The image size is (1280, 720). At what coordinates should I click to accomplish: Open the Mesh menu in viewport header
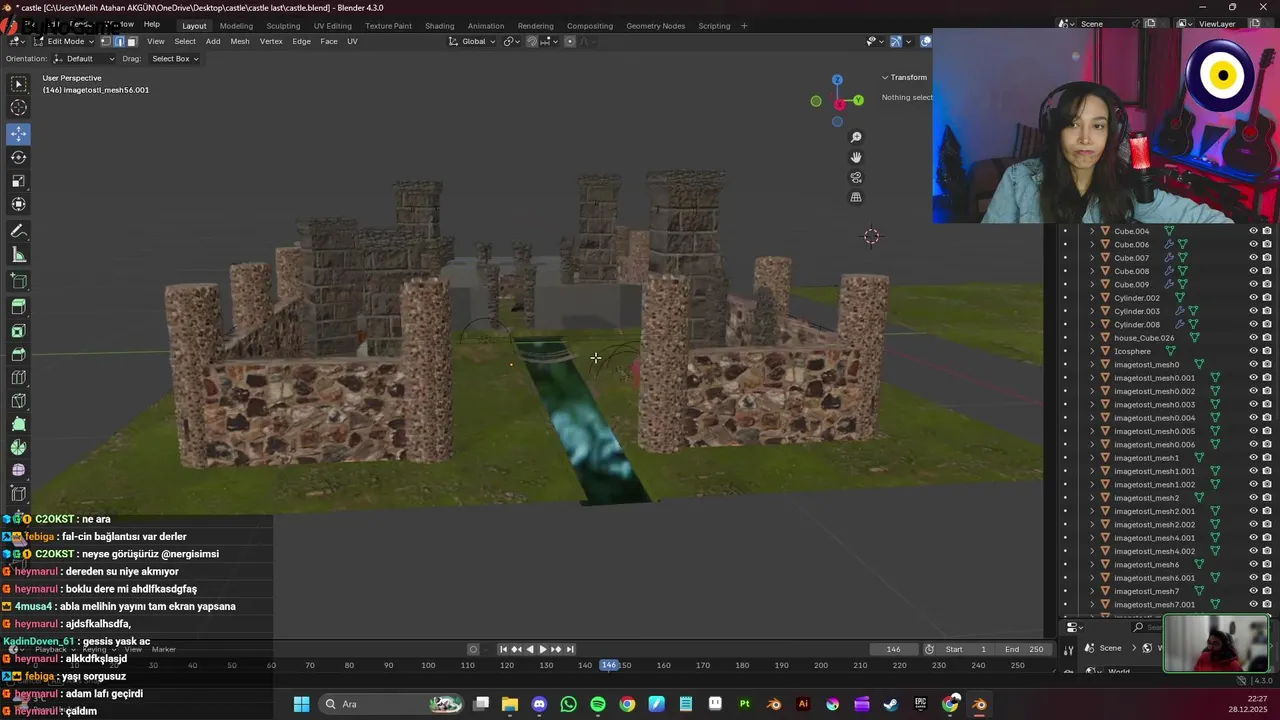[240, 41]
